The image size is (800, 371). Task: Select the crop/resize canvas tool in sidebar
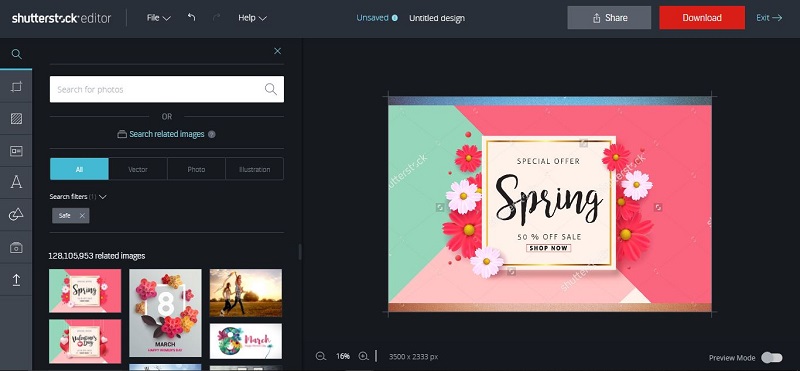point(16,87)
